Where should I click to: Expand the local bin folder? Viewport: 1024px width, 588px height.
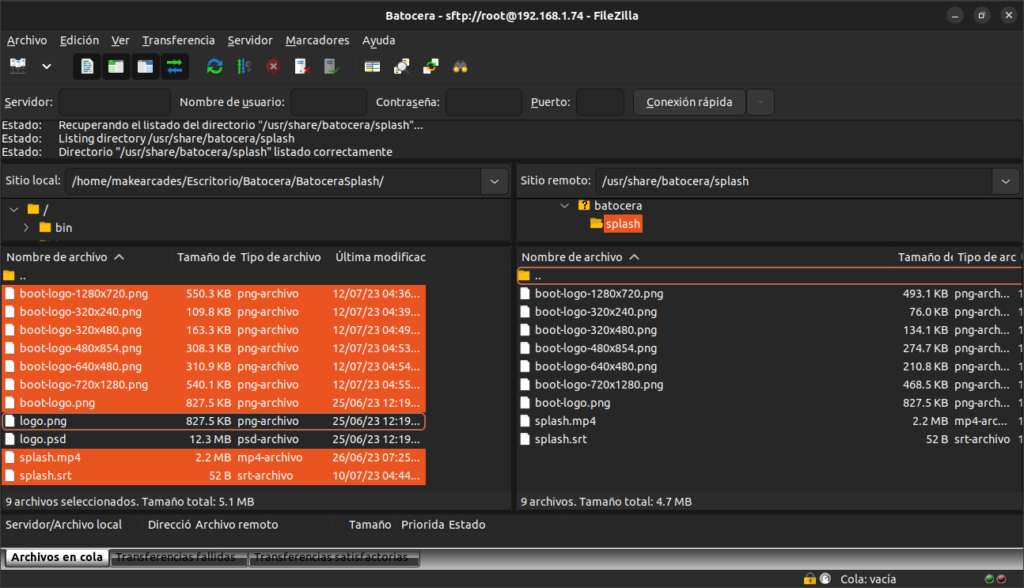[25, 227]
